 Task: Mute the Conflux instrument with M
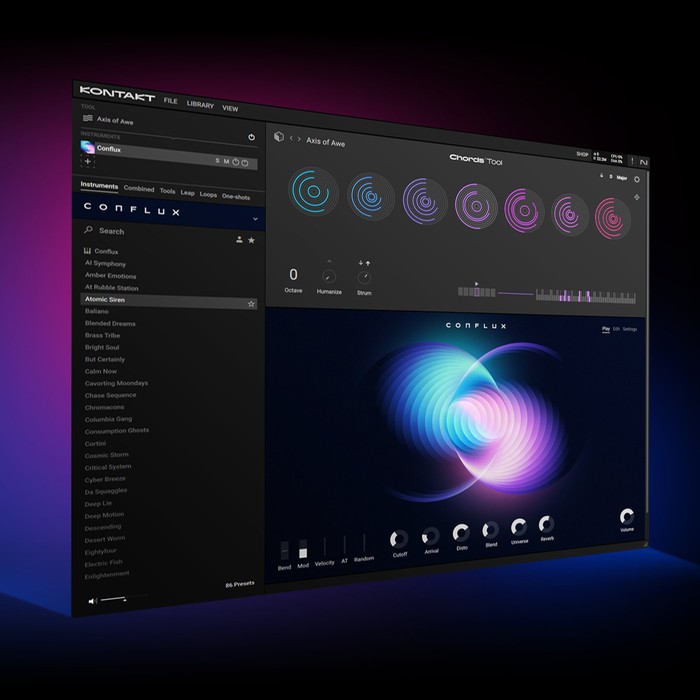tap(226, 161)
